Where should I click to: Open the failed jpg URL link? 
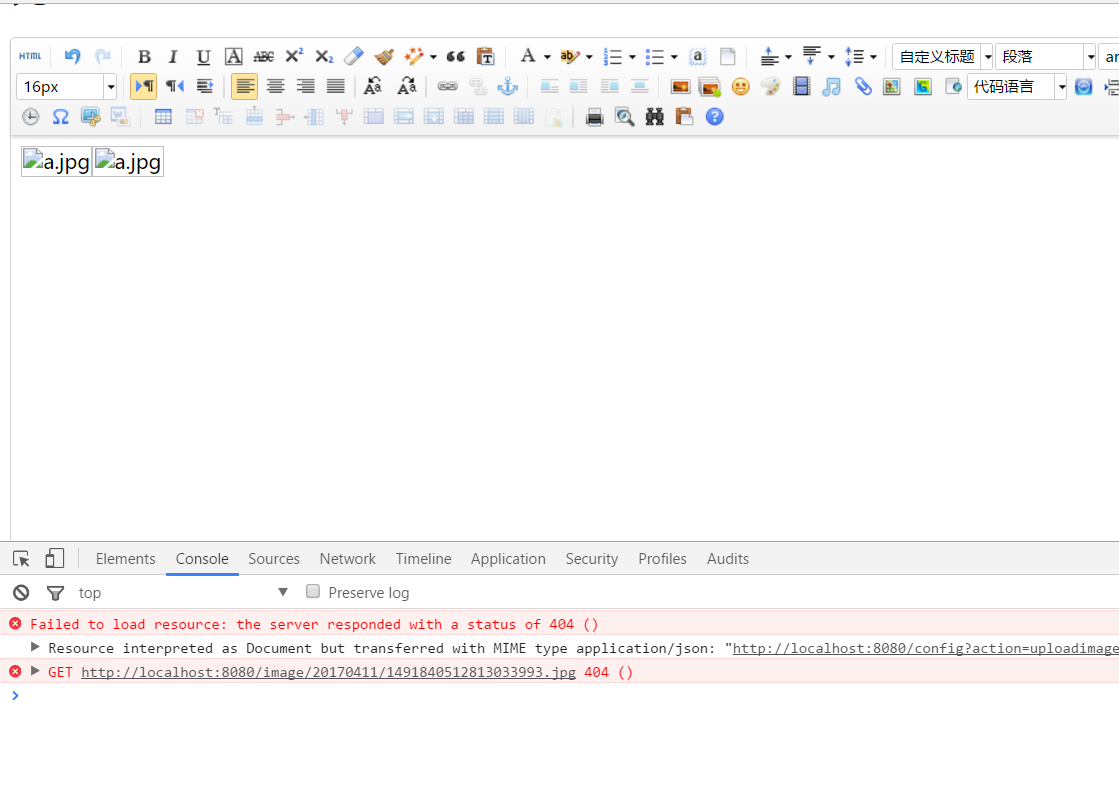[x=328, y=672]
